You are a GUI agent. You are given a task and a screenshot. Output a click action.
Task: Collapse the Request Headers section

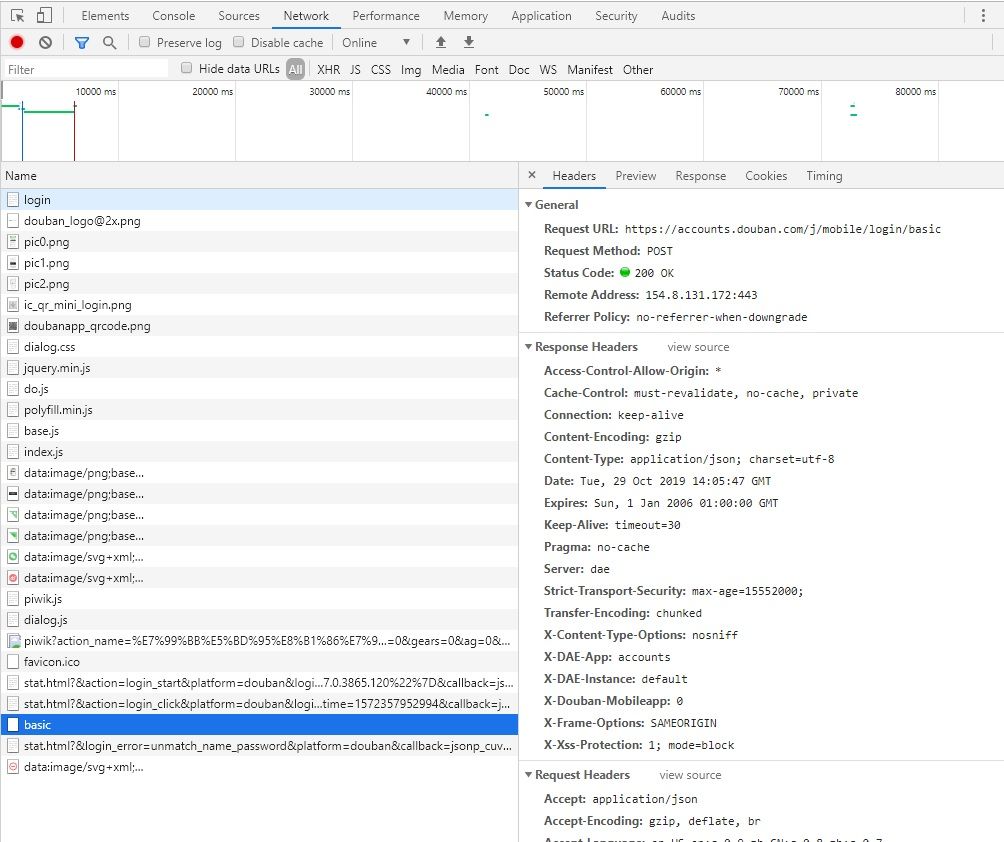pos(528,774)
